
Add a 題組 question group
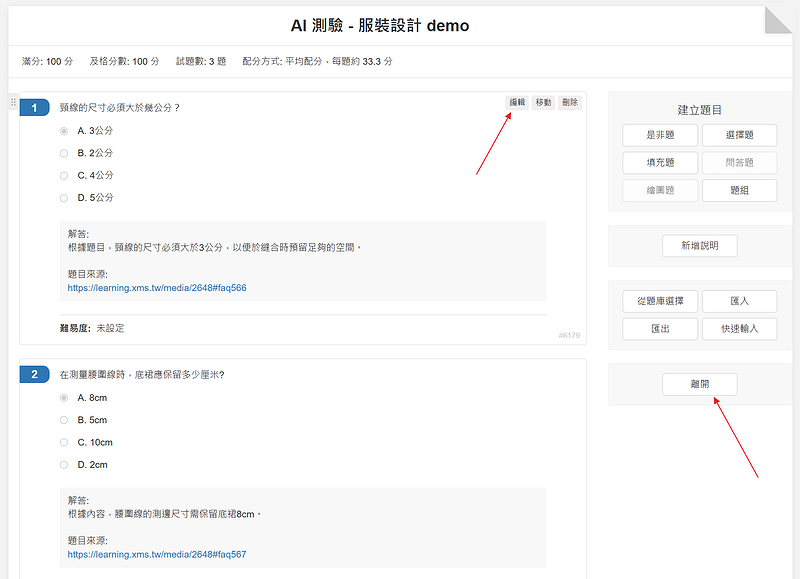coord(739,190)
